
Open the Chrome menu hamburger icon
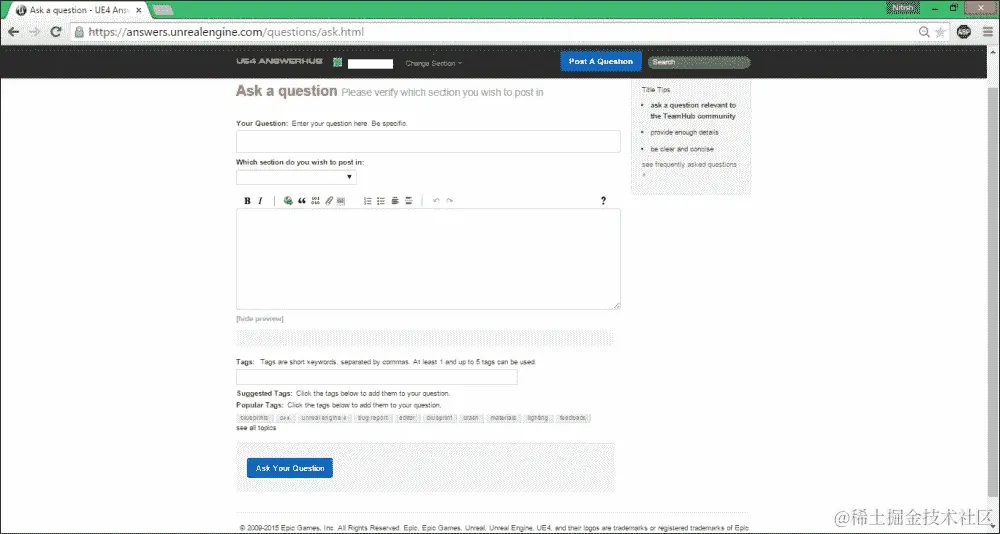coord(987,32)
